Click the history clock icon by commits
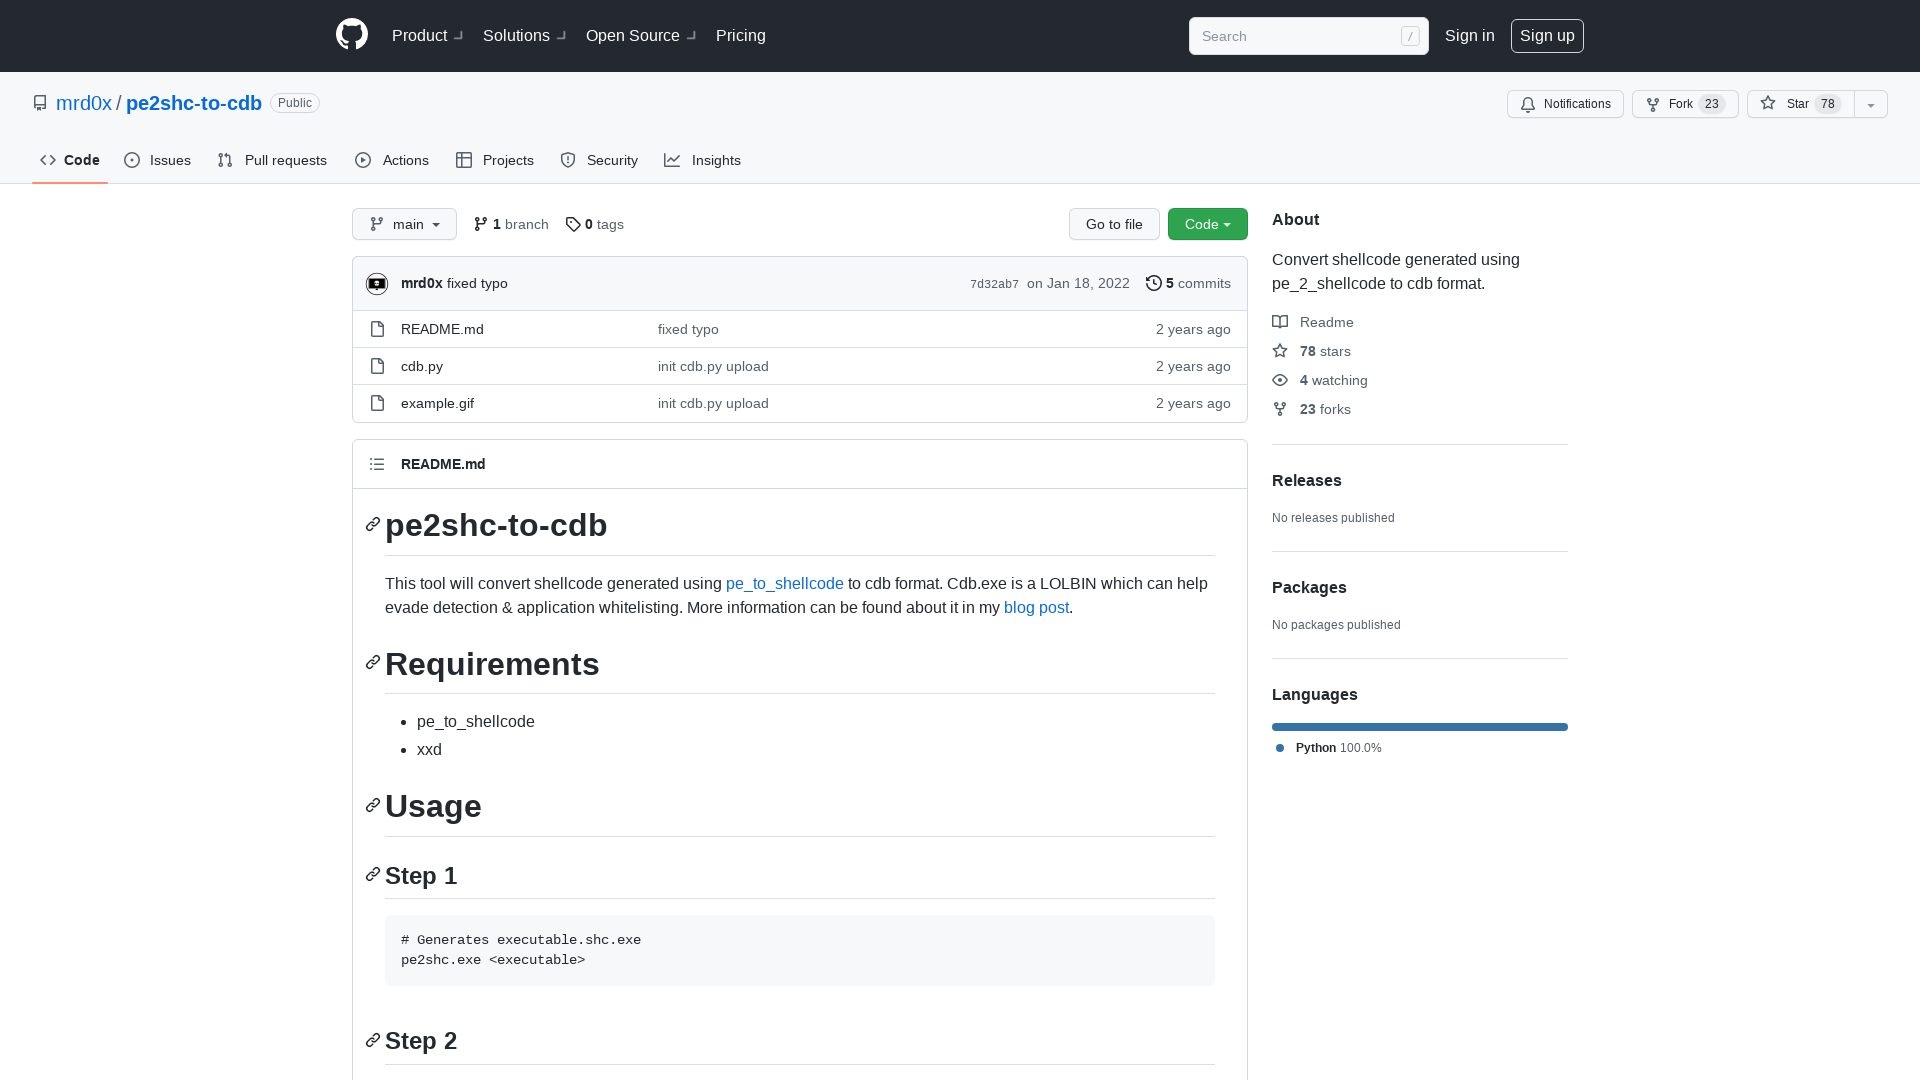This screenshot has height=1080, width=1920. pyautogui.click(x=1154, y=283)
